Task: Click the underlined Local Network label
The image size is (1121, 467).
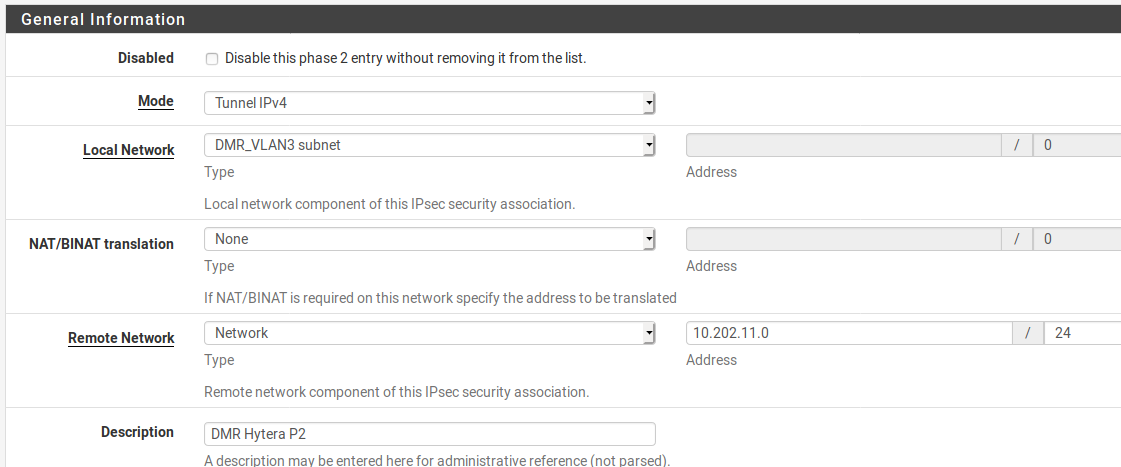Action: coord(129,150)
